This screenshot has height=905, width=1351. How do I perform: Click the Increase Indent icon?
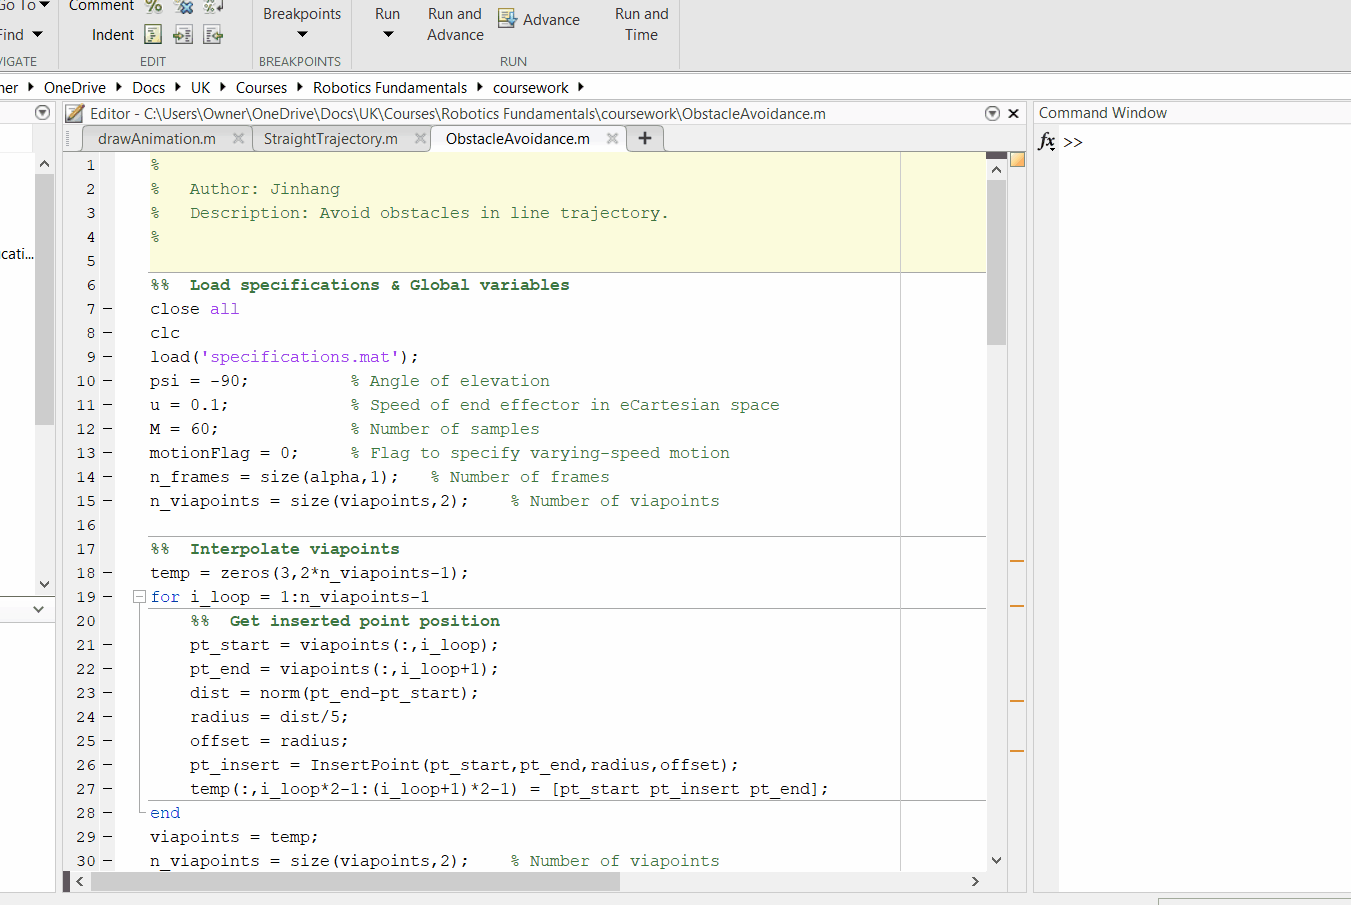pos(183,35)
